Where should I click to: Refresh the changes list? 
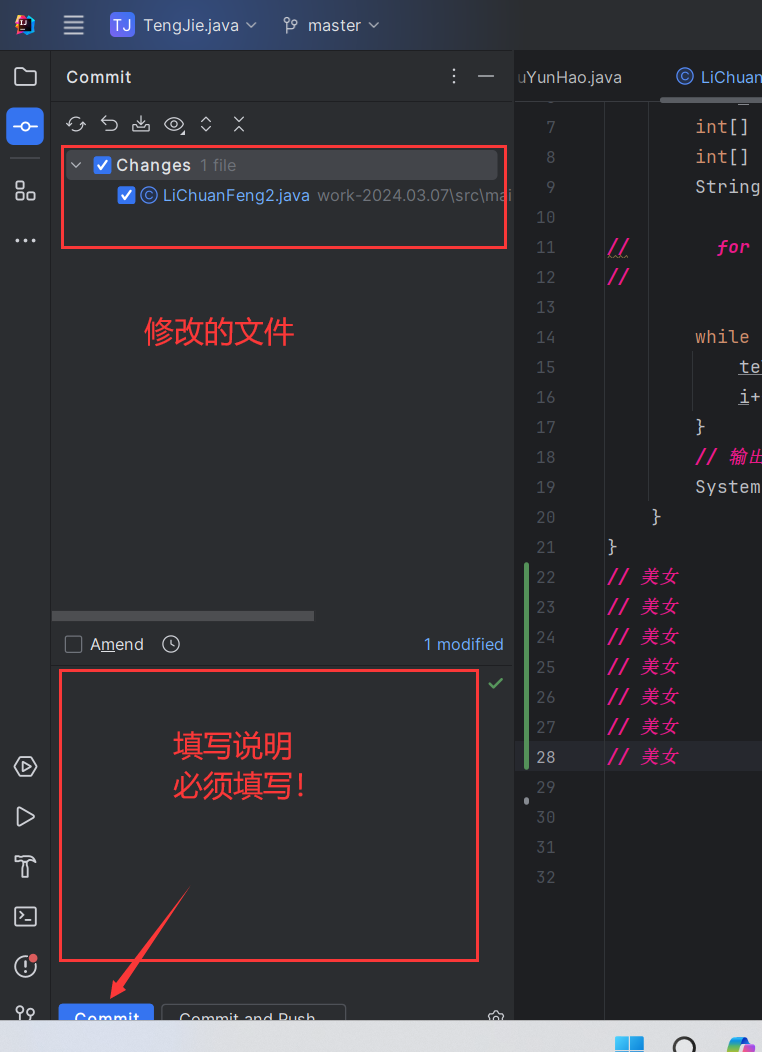pyautogui.click(x=76, y=124)
